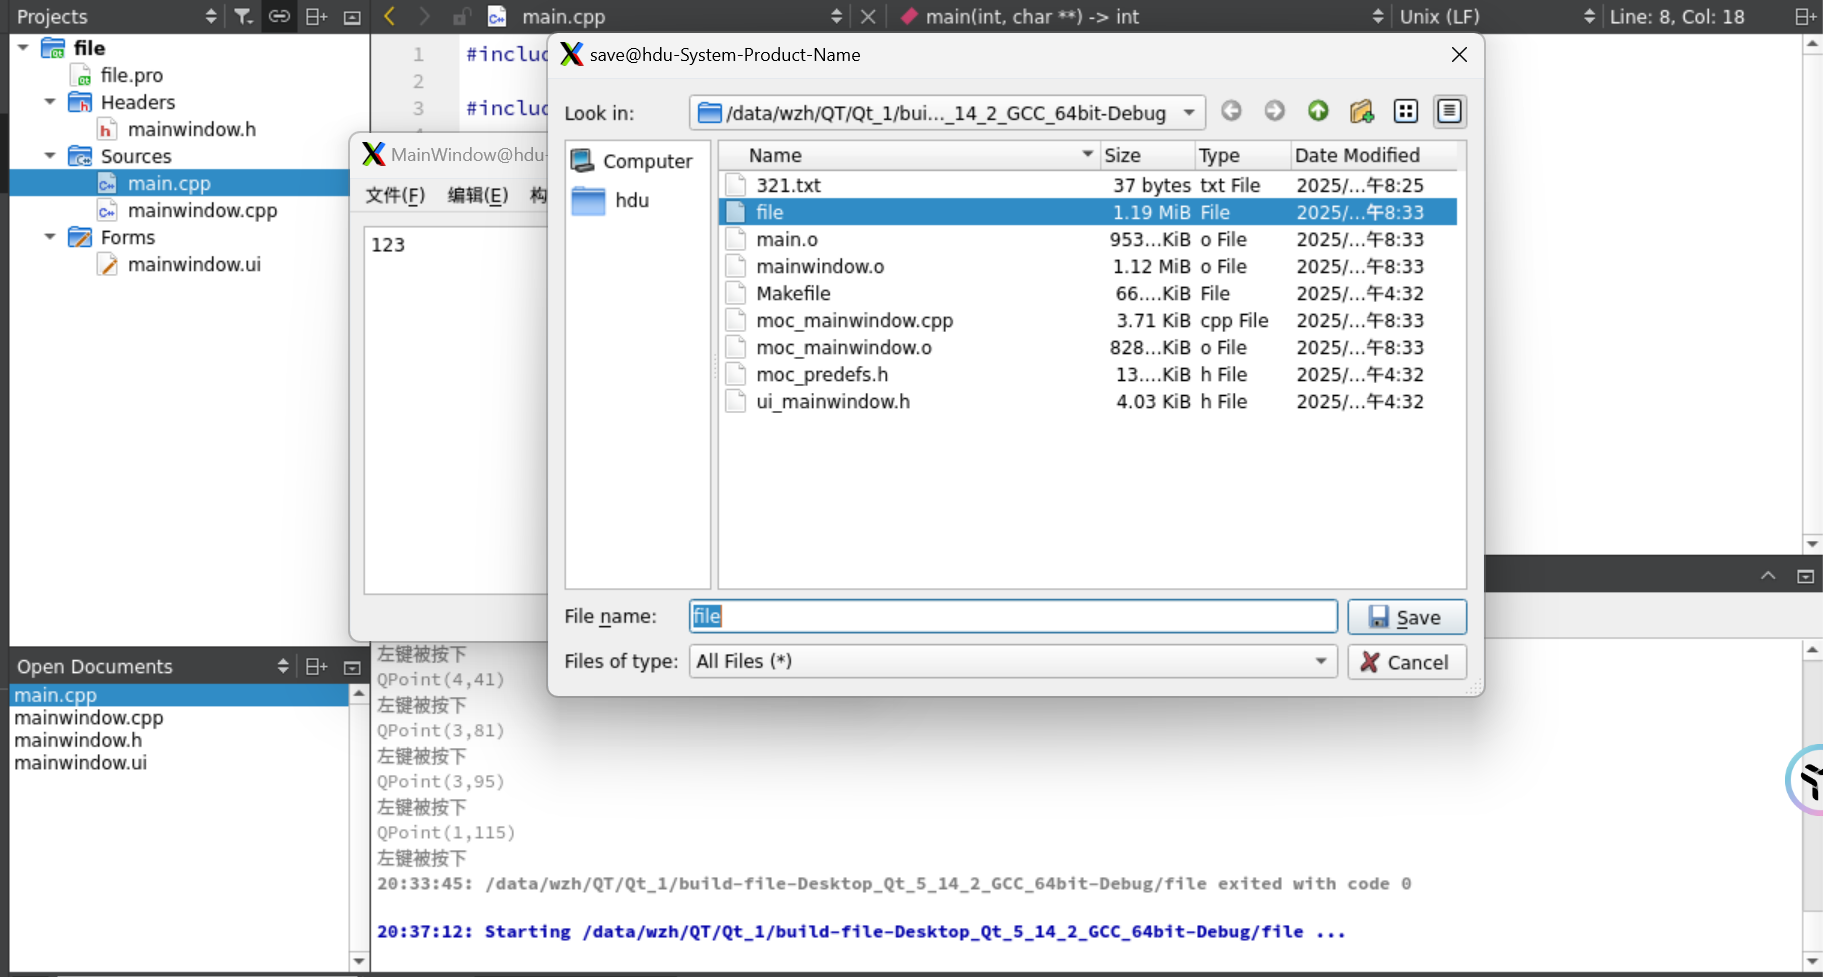Select mainwindow.o in the file list
Viewport: 1823px width, 977px height.
coord(1087,266)
